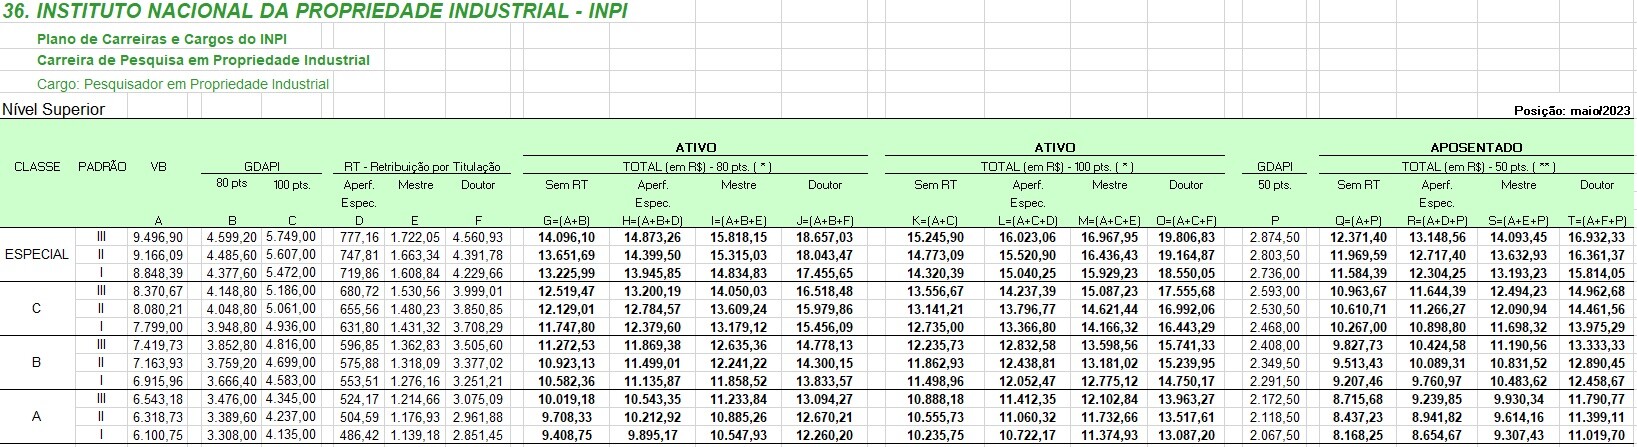Image resolution: width=1637 pixels, height=447 pixels.
Task: Click the formula label 'H=(A+B+D)'
Action: click(x=652, y=221)
